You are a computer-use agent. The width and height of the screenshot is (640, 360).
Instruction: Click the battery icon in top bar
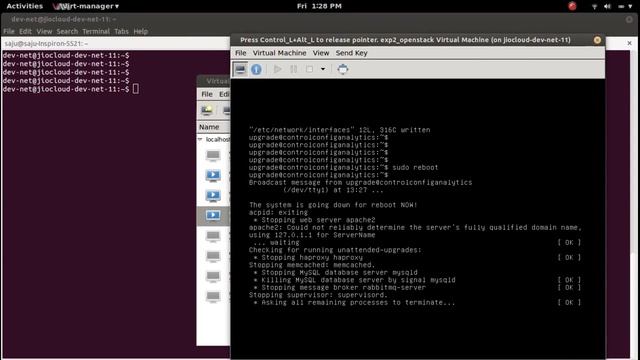621,7
